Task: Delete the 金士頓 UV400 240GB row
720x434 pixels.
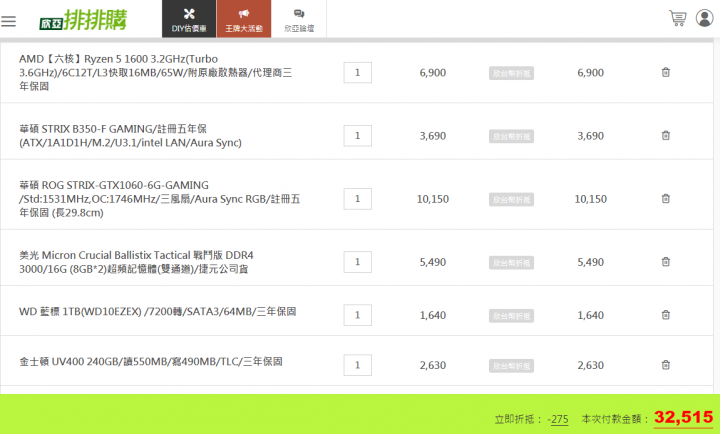Action: (x=665, y=365)
